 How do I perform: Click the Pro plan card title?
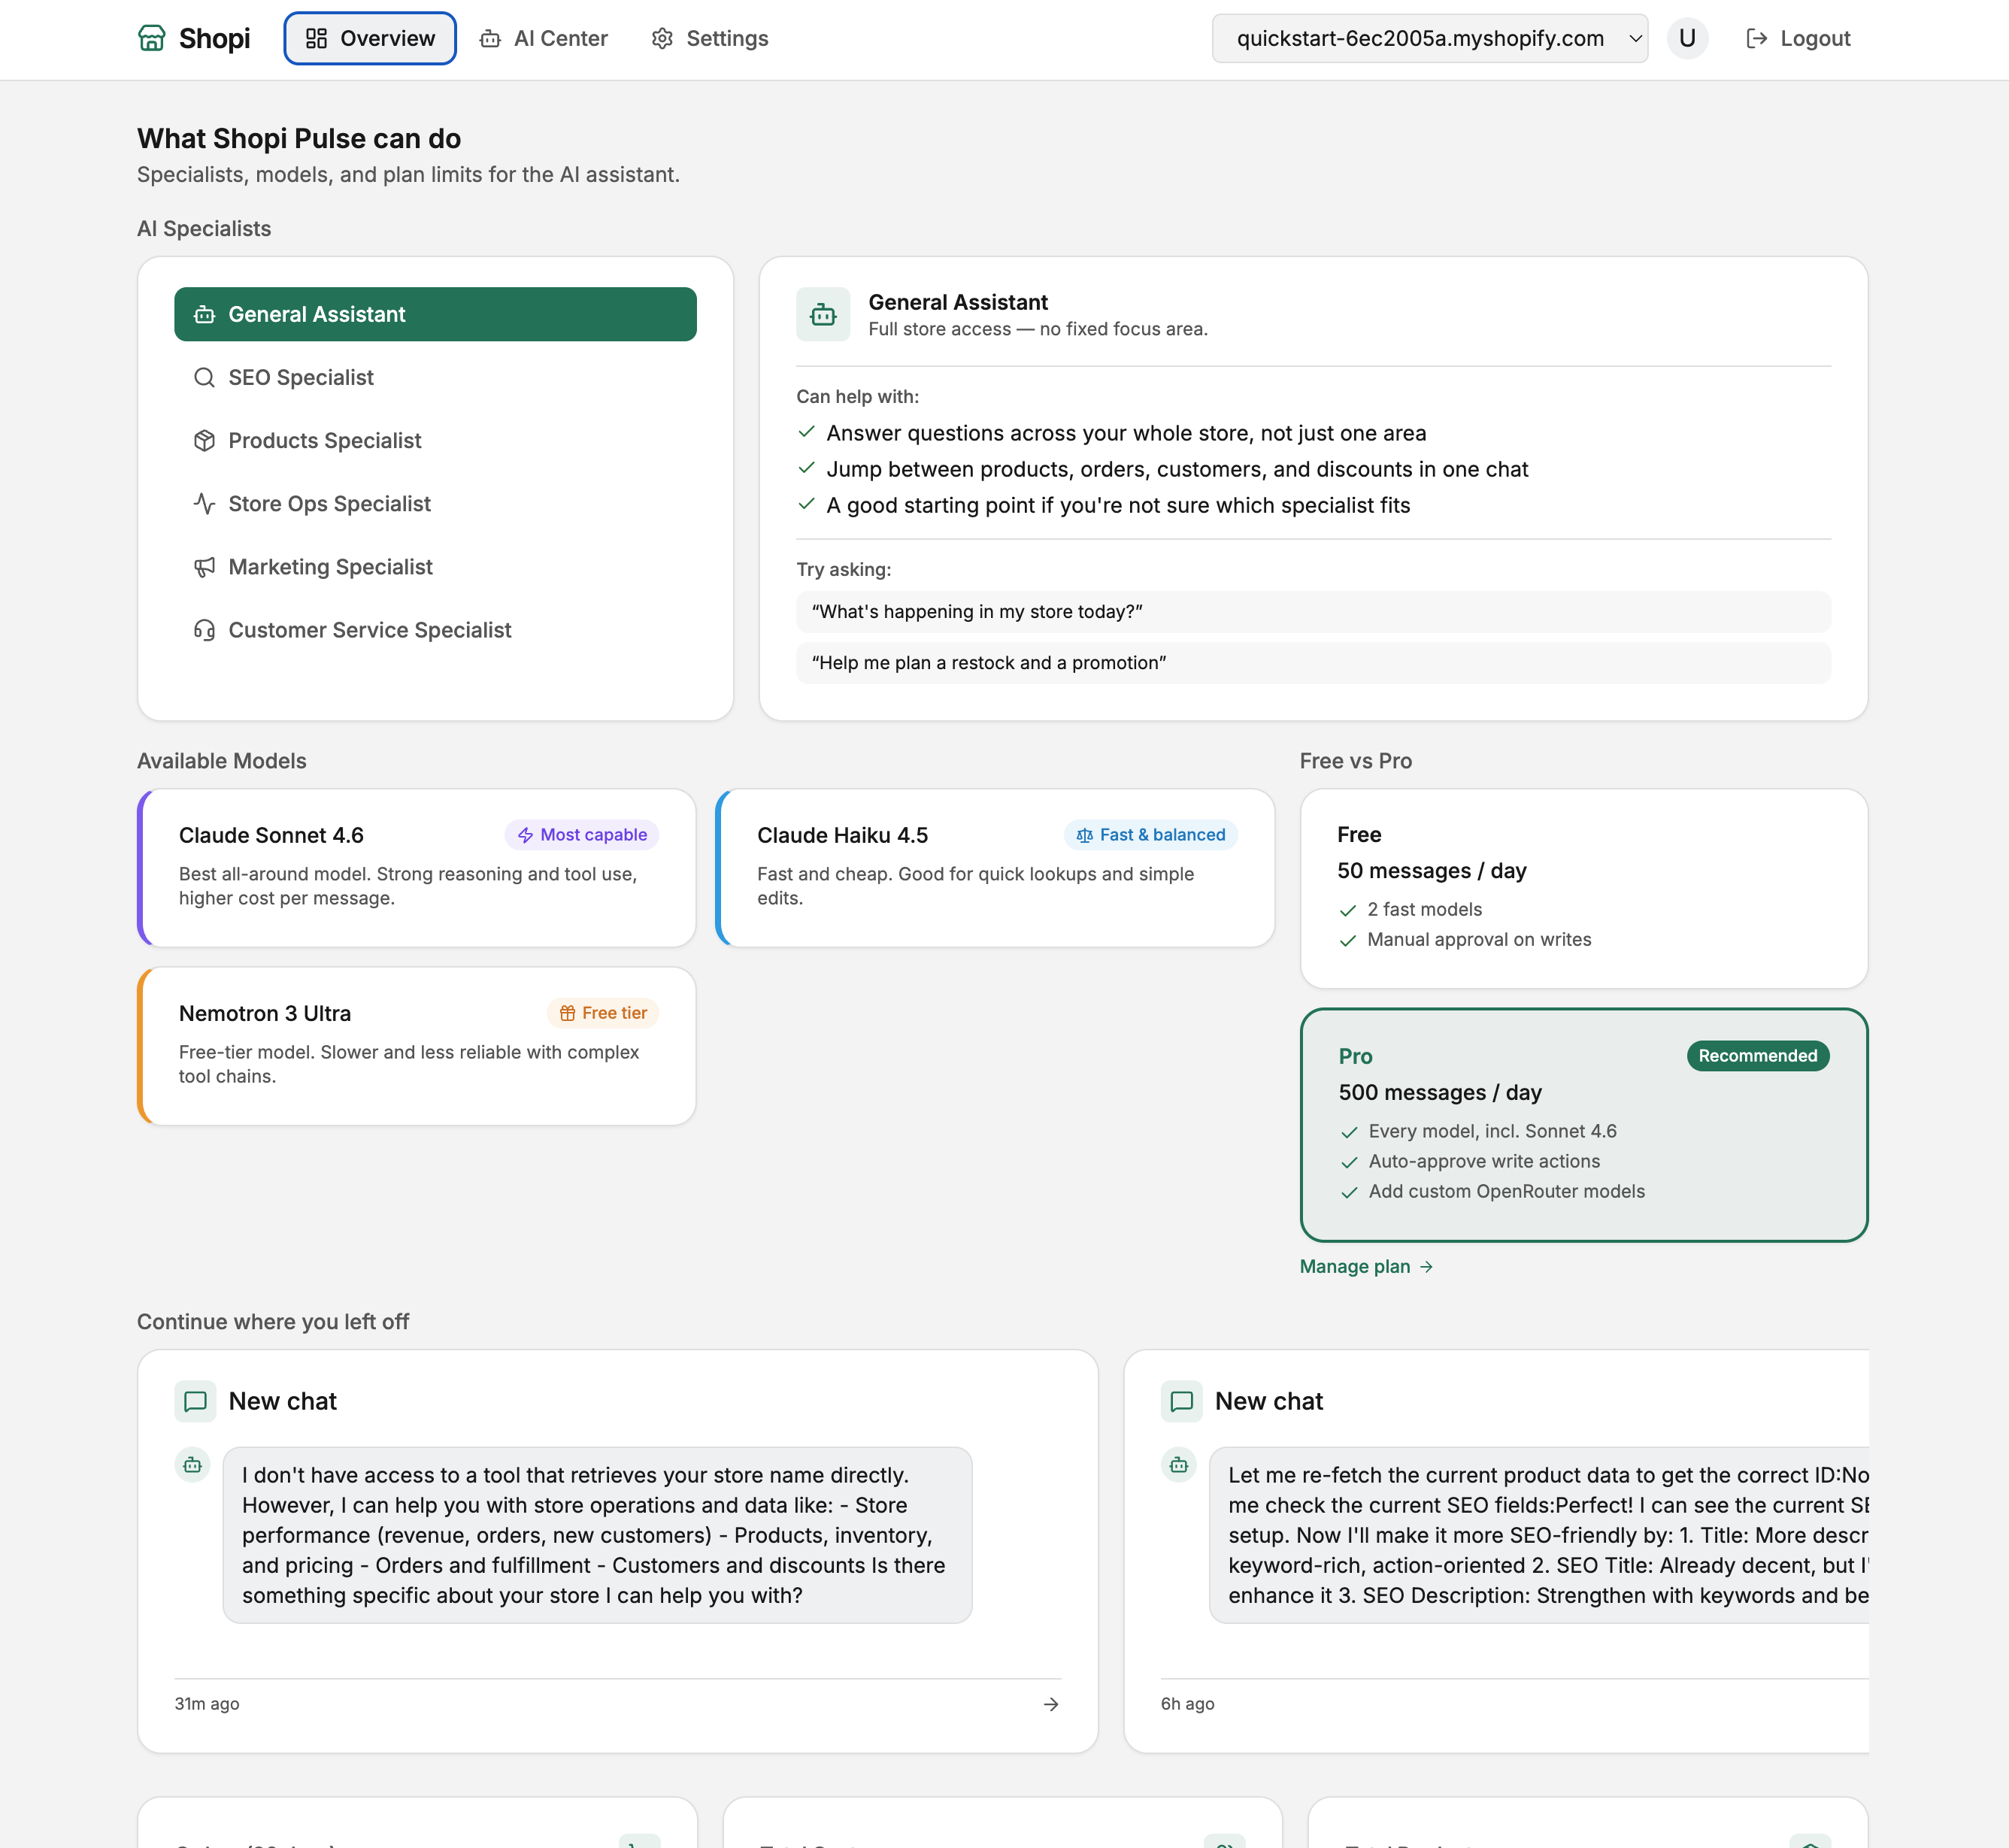coord(1355,1056)
